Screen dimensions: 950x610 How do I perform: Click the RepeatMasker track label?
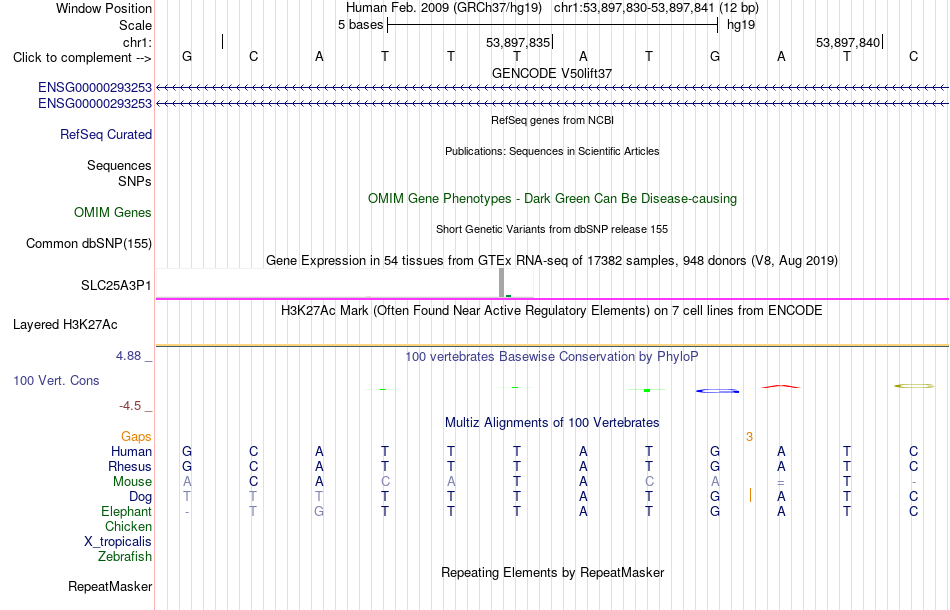point(110,586)
